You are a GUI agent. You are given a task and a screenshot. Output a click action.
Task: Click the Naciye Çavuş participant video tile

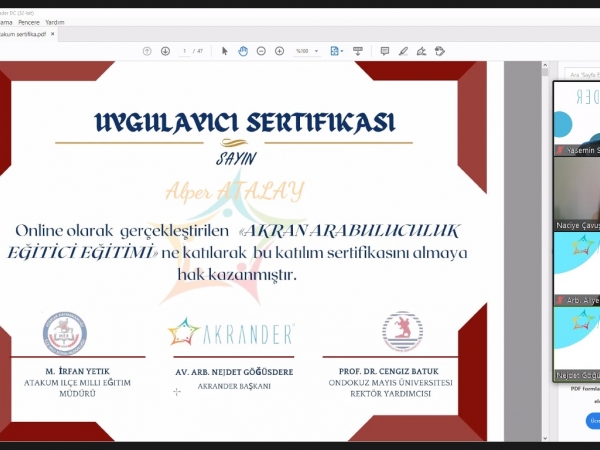[x=577, y=193]
